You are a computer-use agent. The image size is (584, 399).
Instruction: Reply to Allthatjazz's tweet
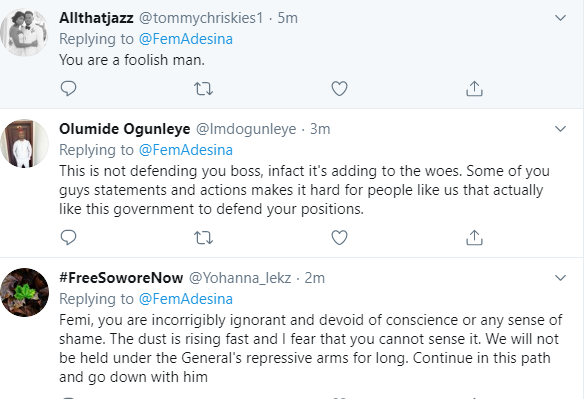(68, 89)
